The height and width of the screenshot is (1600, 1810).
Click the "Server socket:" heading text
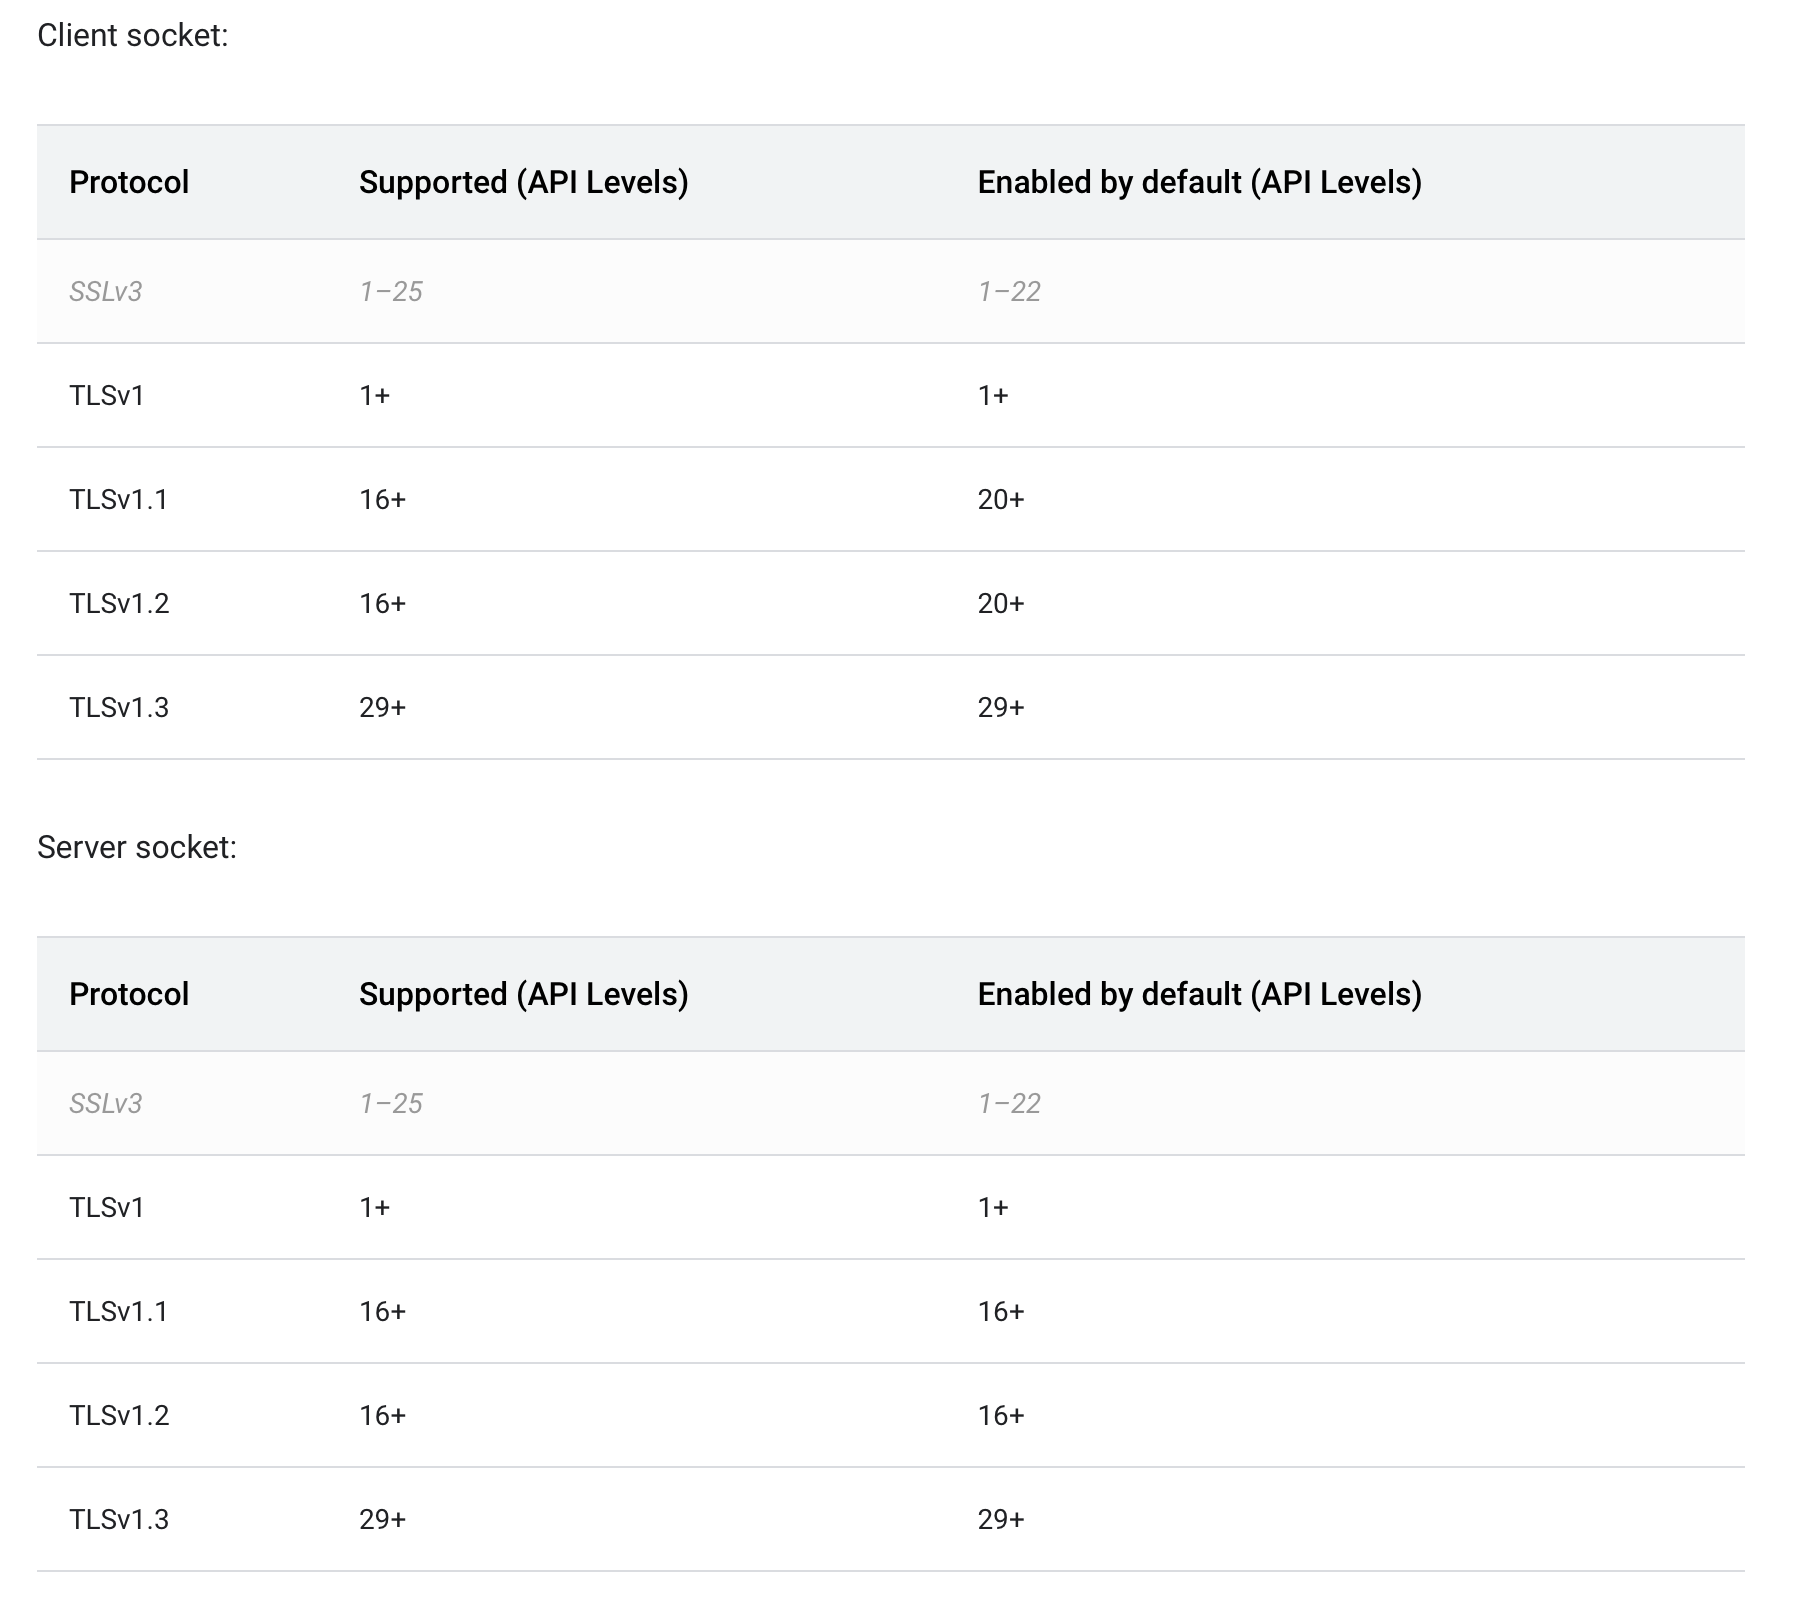[137, 848]
